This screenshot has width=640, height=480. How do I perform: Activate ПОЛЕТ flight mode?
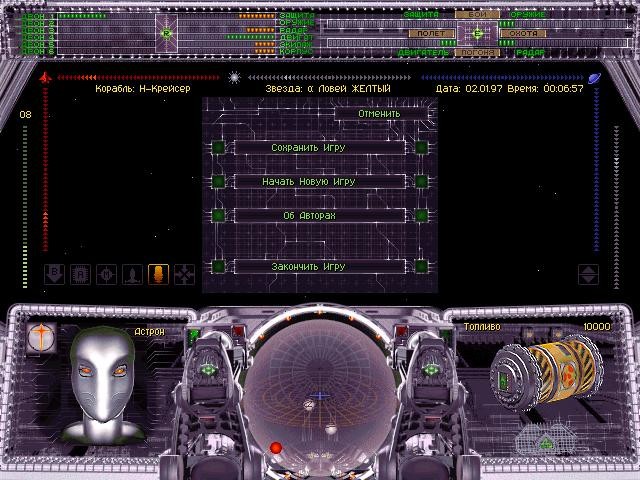point(431,33)
